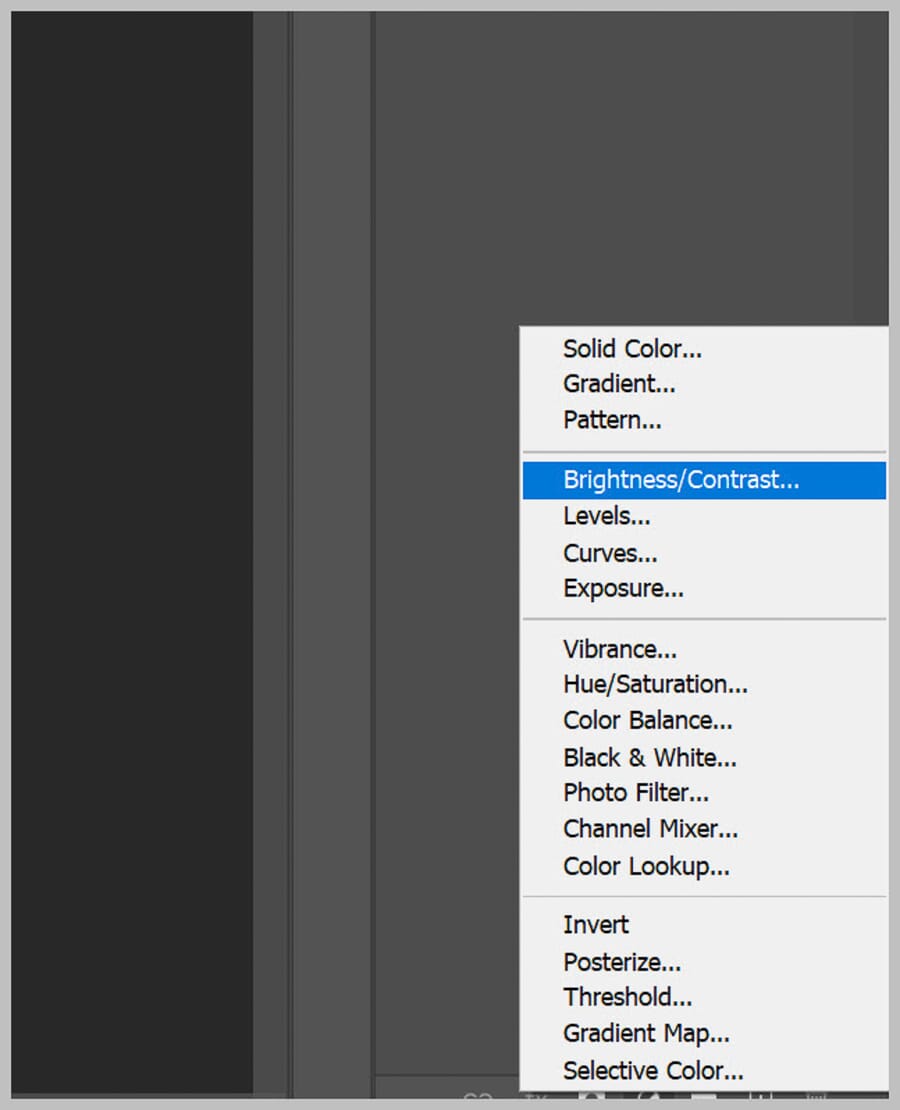Open the Brightness/Contrast adjustment
Viewport: 900px width, 1110px height.
[x=680, y=481]
